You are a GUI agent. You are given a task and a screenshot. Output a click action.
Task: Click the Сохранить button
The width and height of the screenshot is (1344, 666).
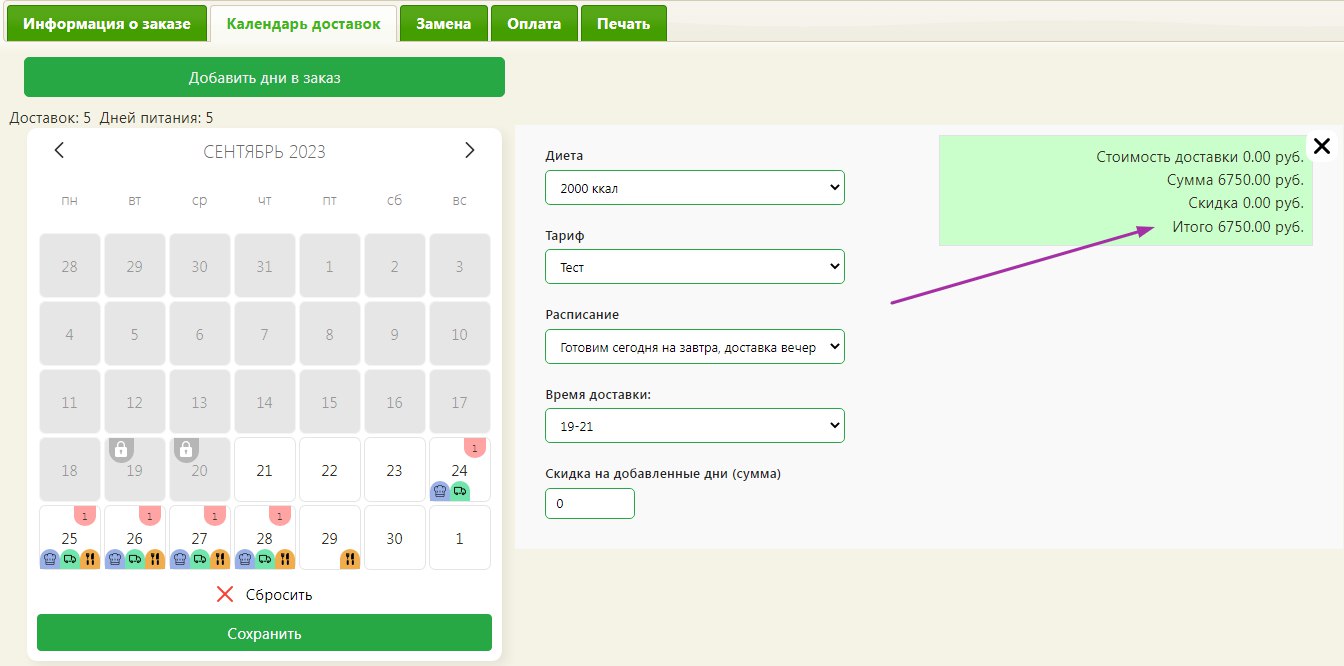click(x=264, y=633)
